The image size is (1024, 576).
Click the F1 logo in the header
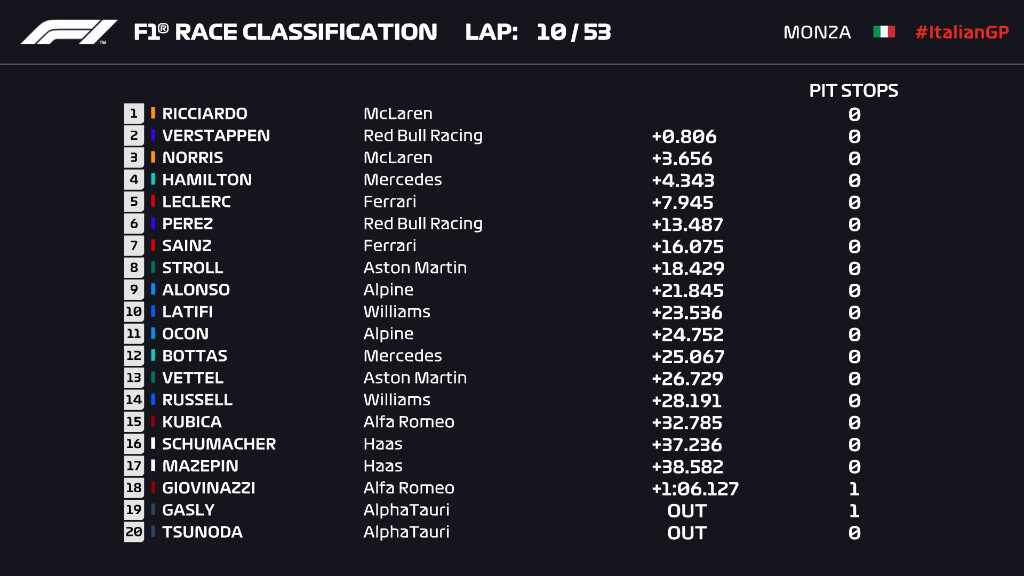pyautogui.click(x=69, y=32)
